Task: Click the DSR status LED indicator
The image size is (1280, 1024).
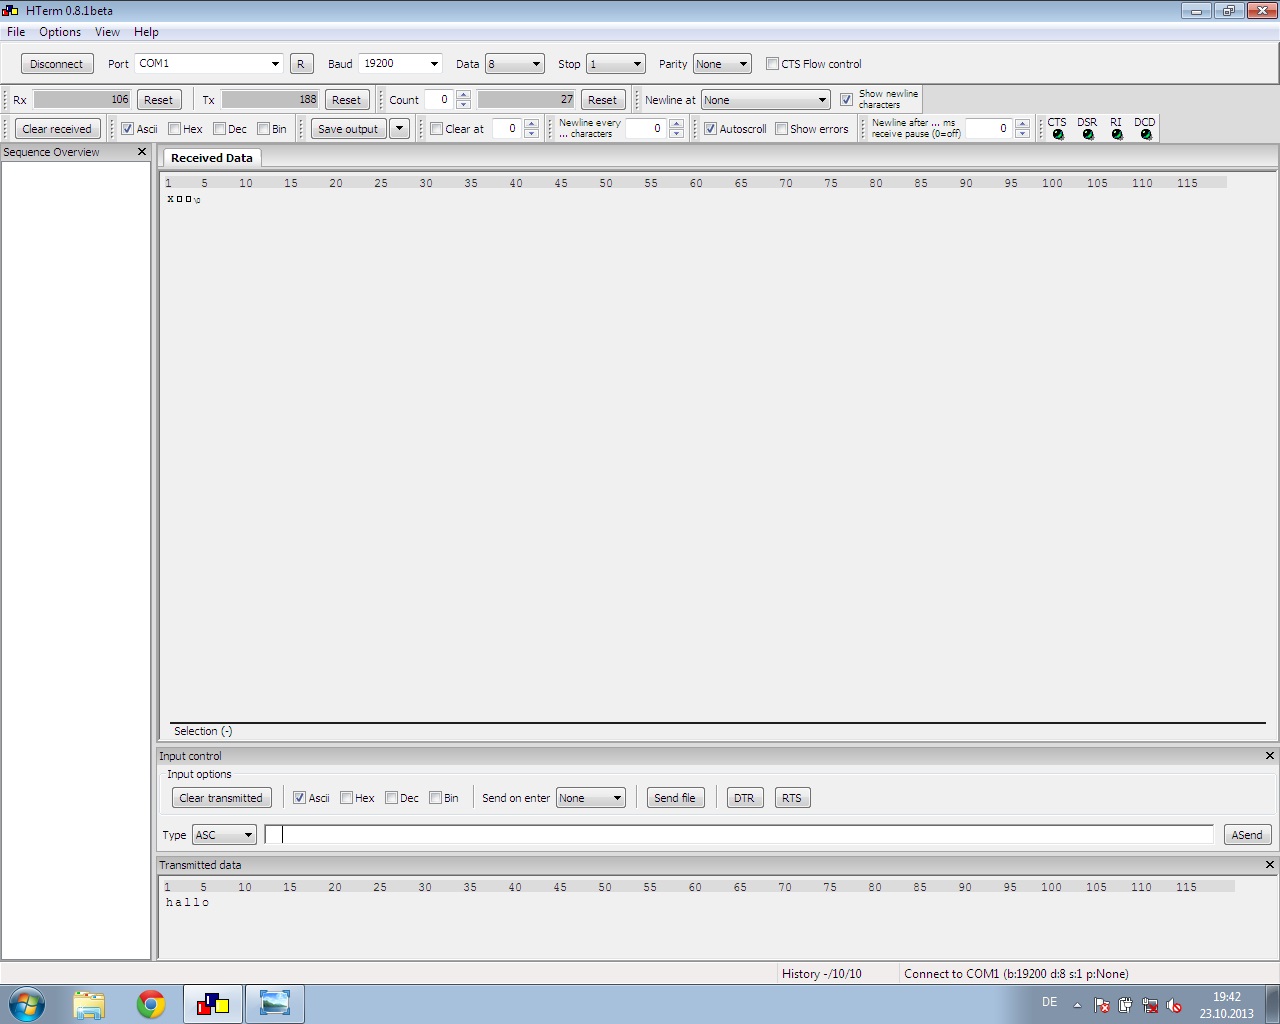Action: [x=1088, y=135]
